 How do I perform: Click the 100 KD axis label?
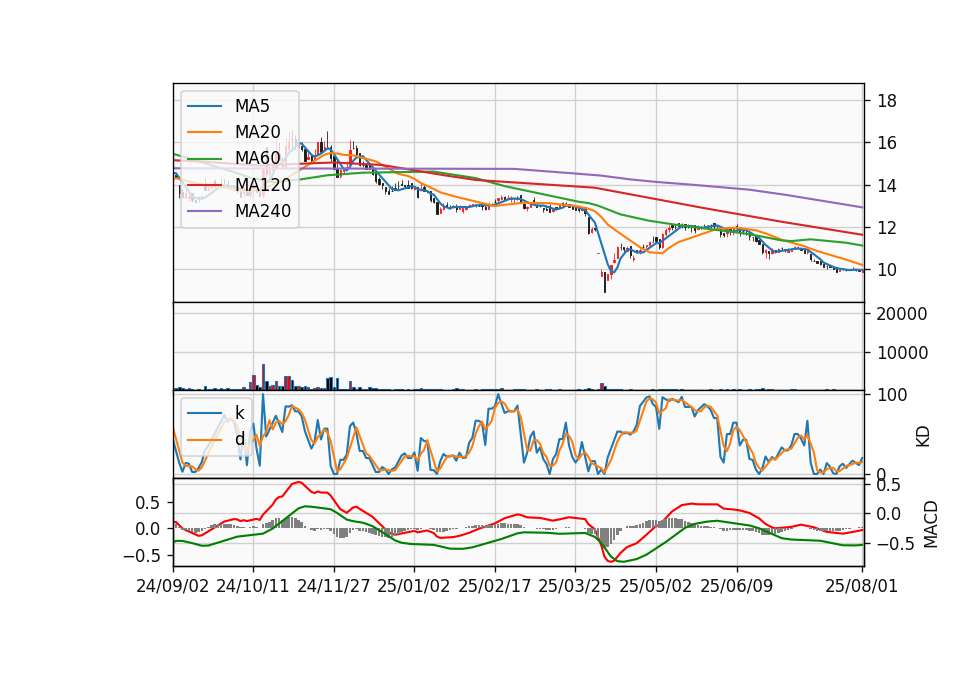(x=892, y=395)
